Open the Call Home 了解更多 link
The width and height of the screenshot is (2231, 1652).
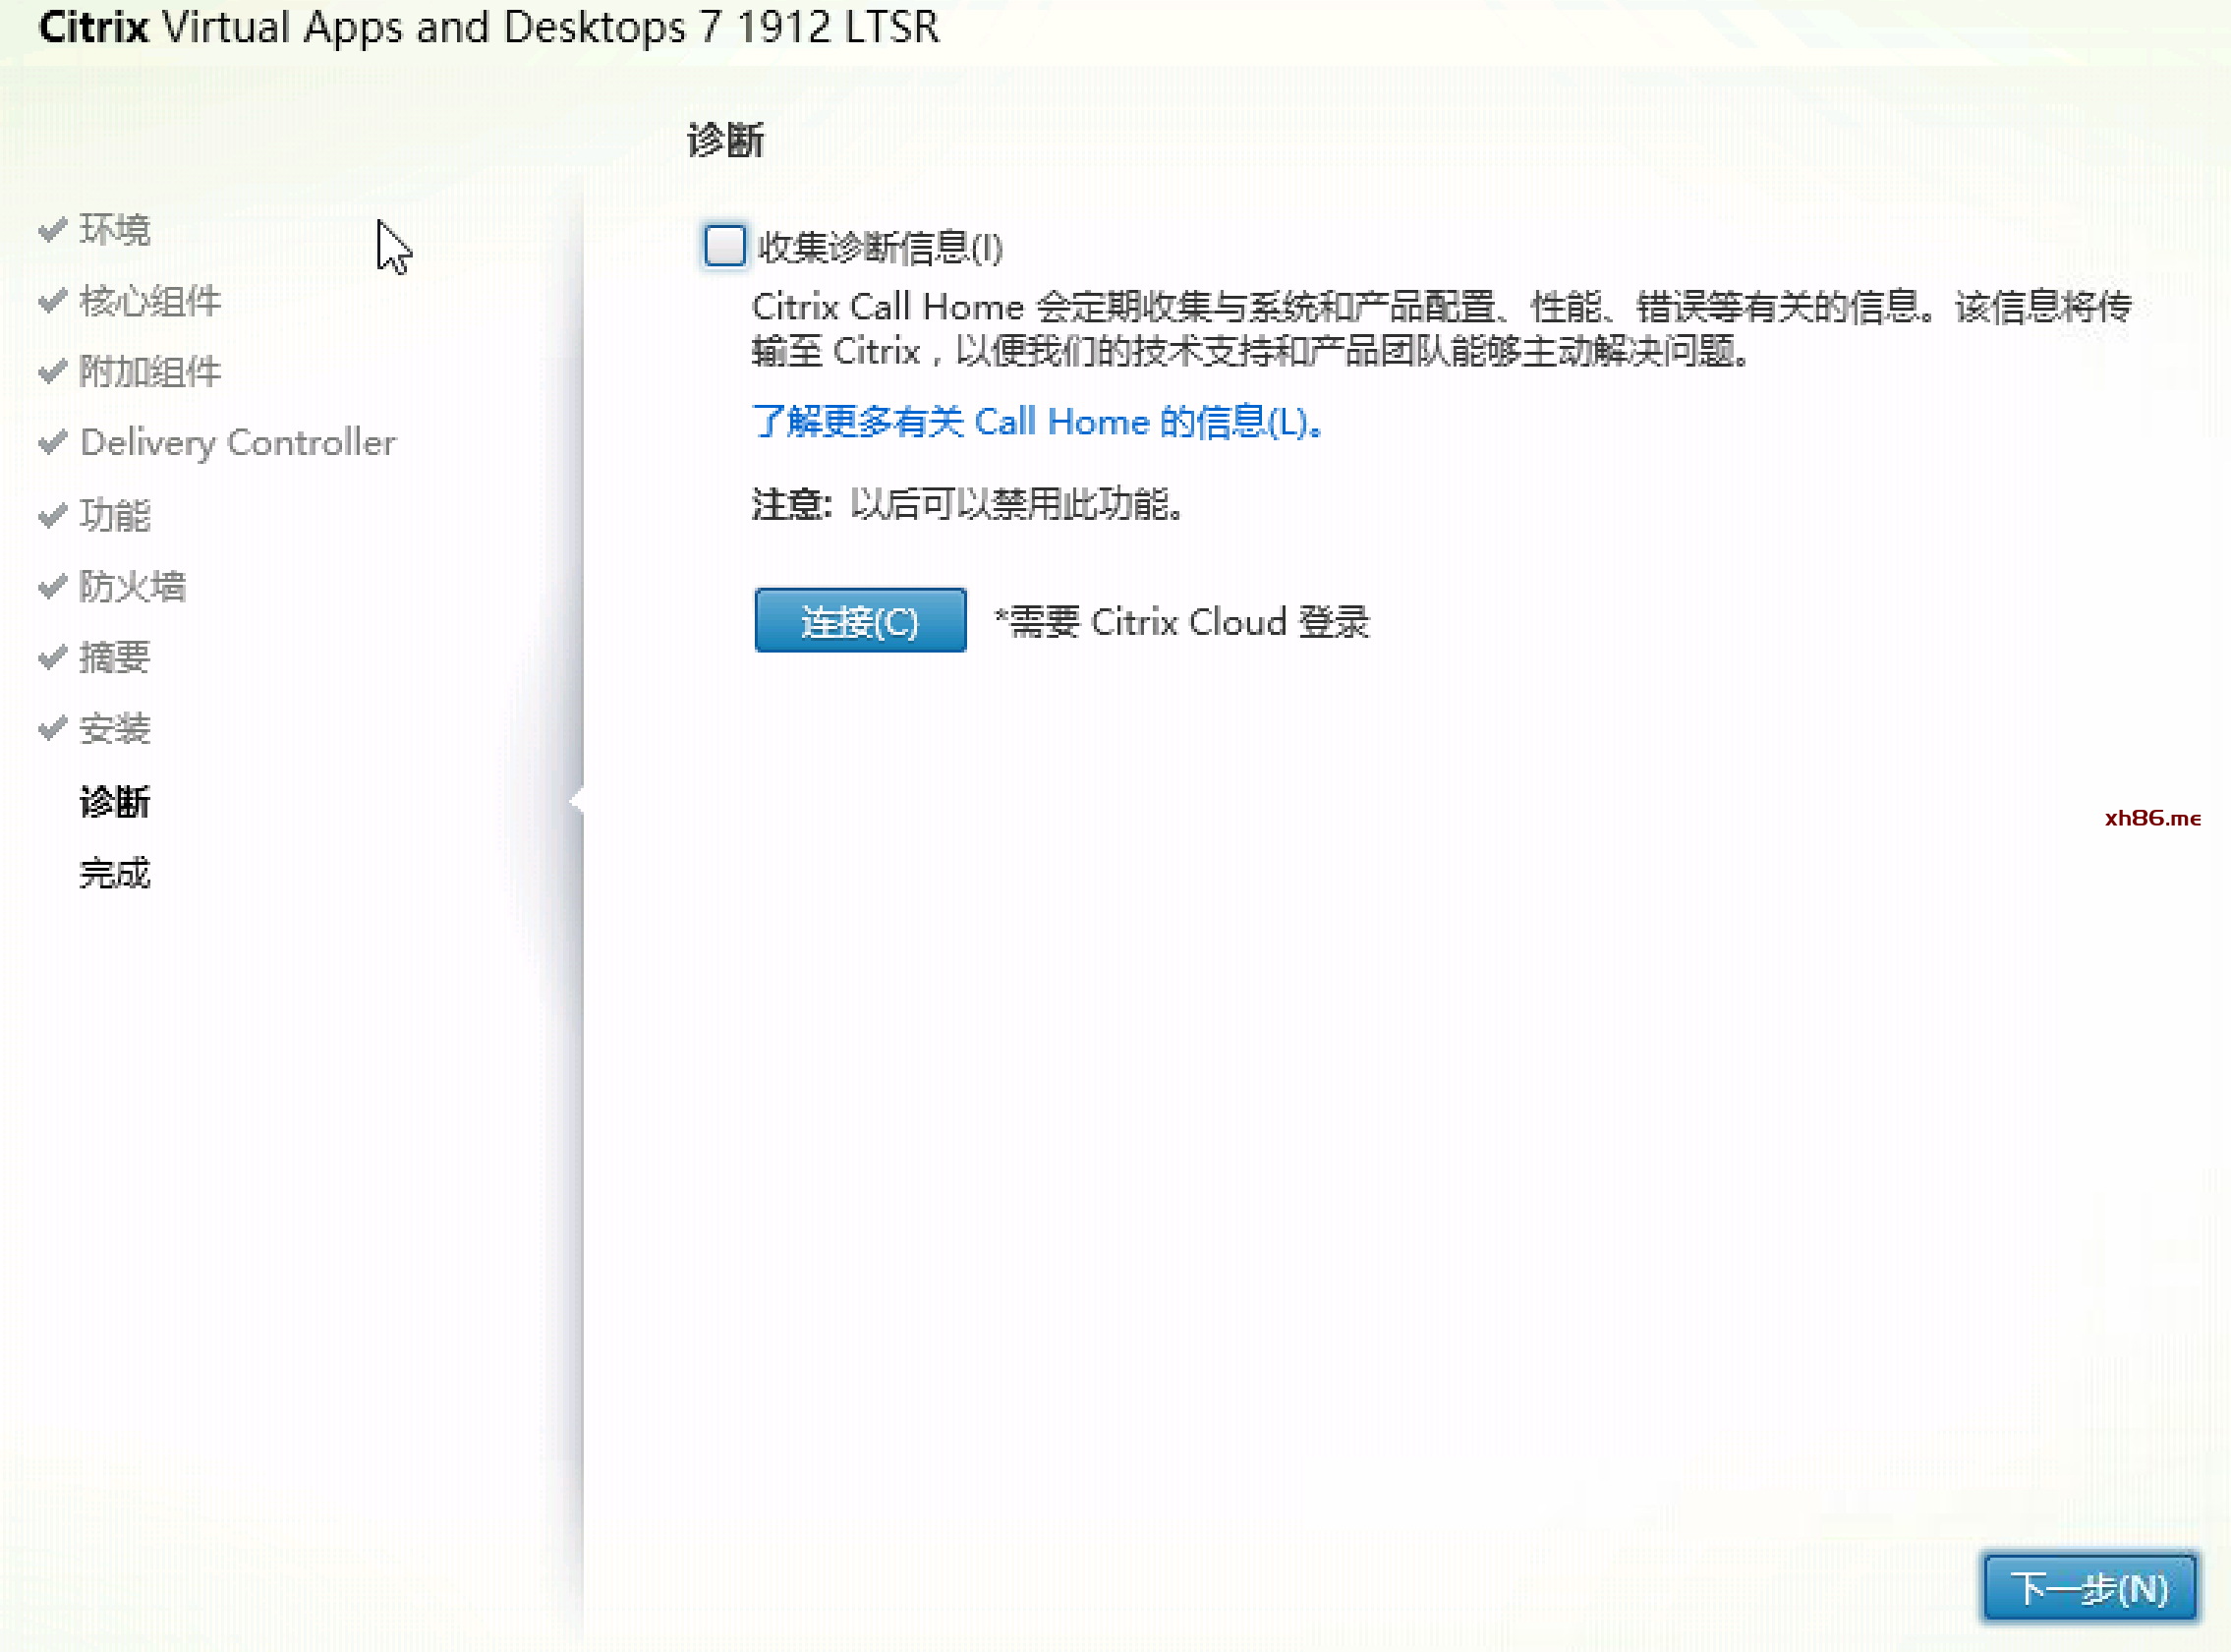coord(1037,422)
